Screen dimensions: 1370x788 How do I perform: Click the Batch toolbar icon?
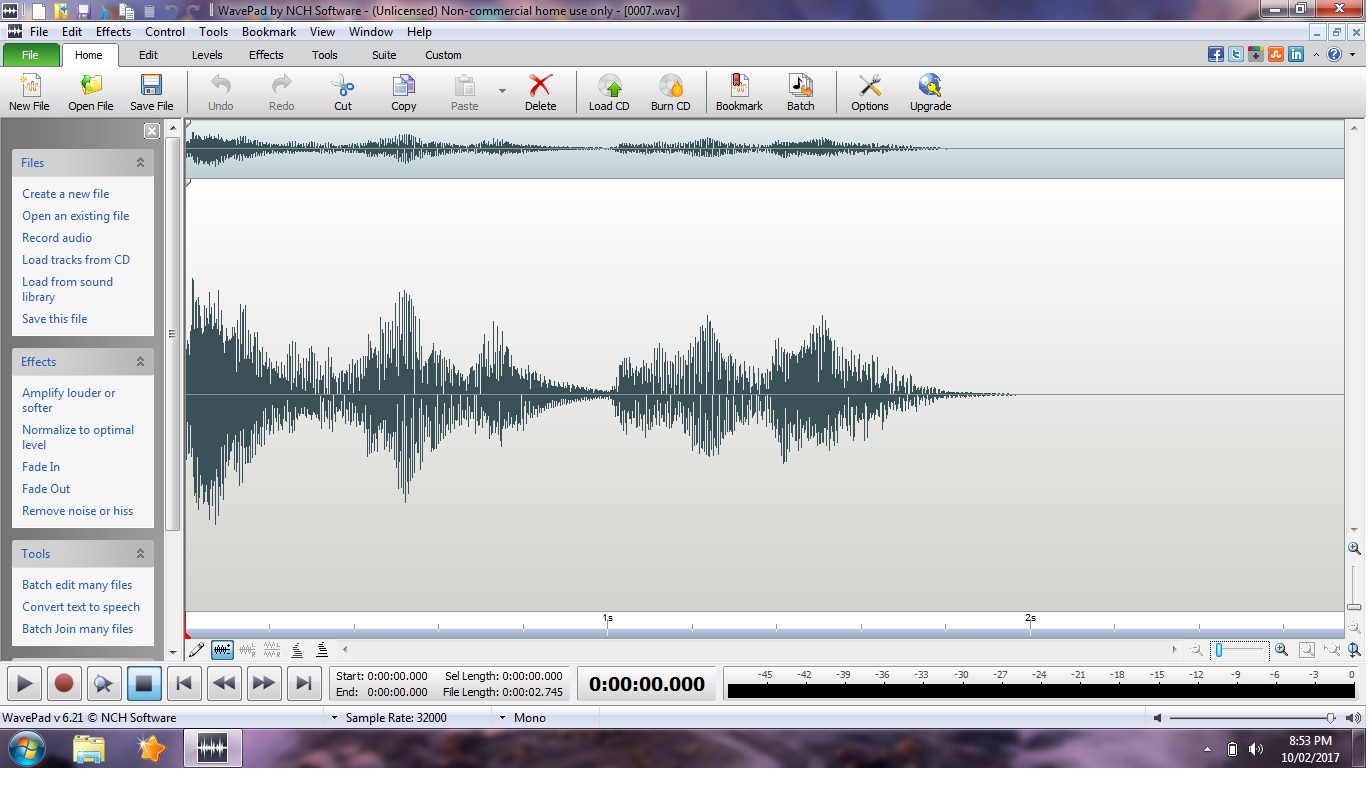point(801,90)
